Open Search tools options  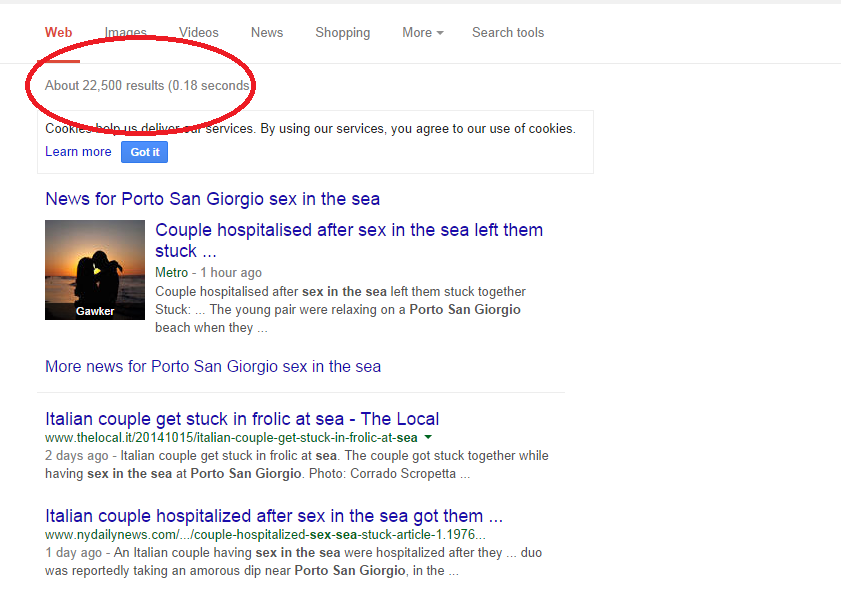(x=508, y=33)
